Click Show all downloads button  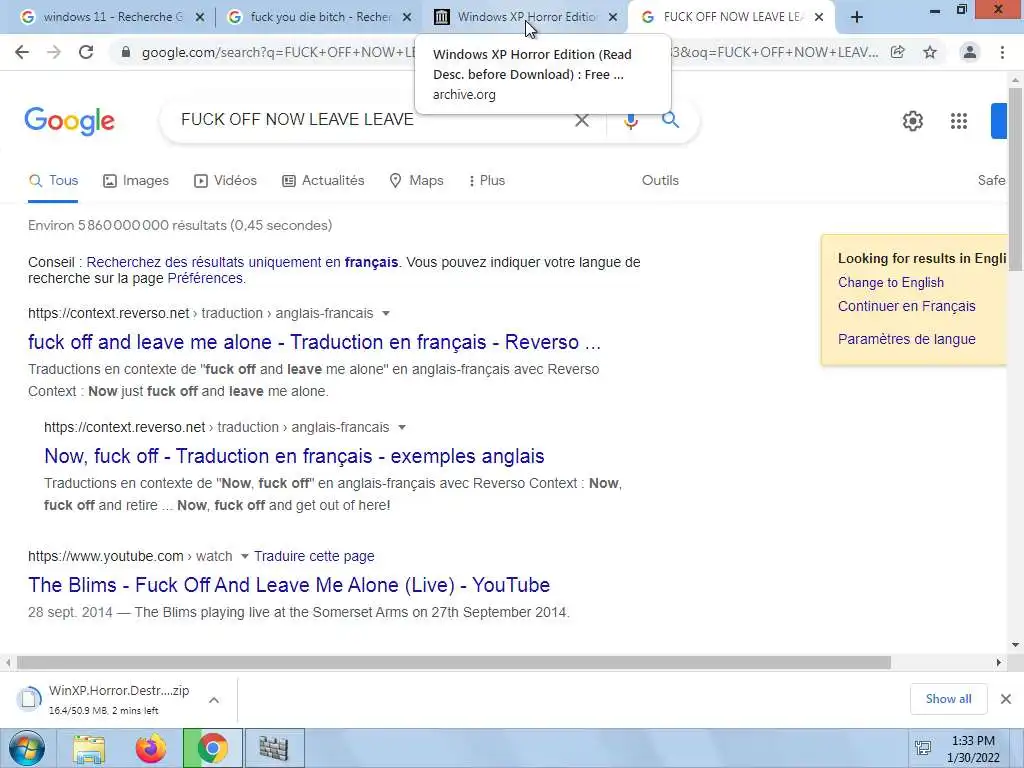tap(948, 699)
